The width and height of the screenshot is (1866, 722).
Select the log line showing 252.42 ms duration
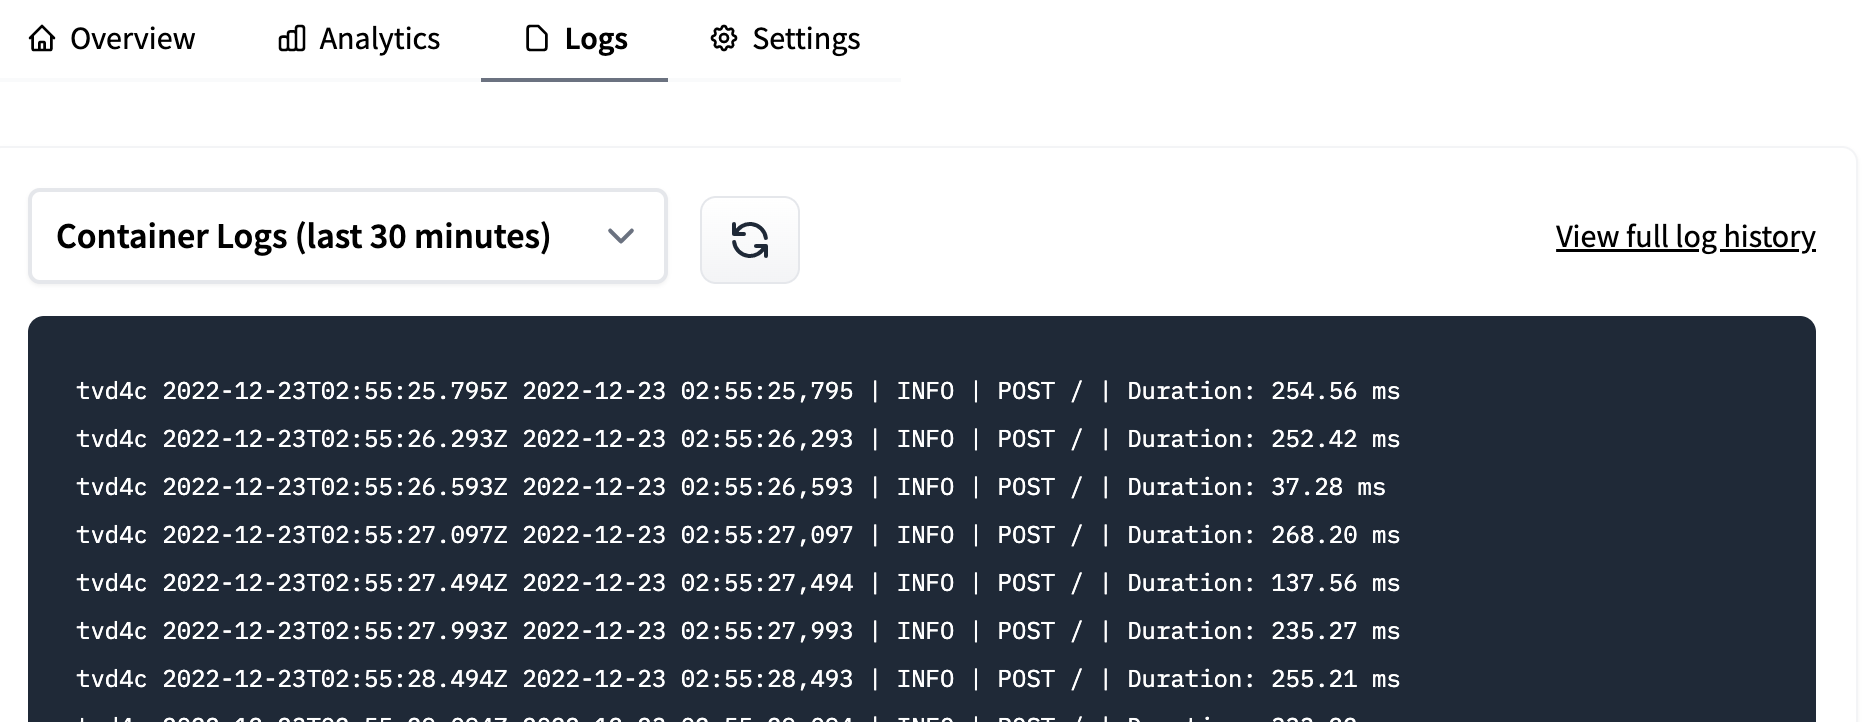pyautogui.click(x=737, y=439)
